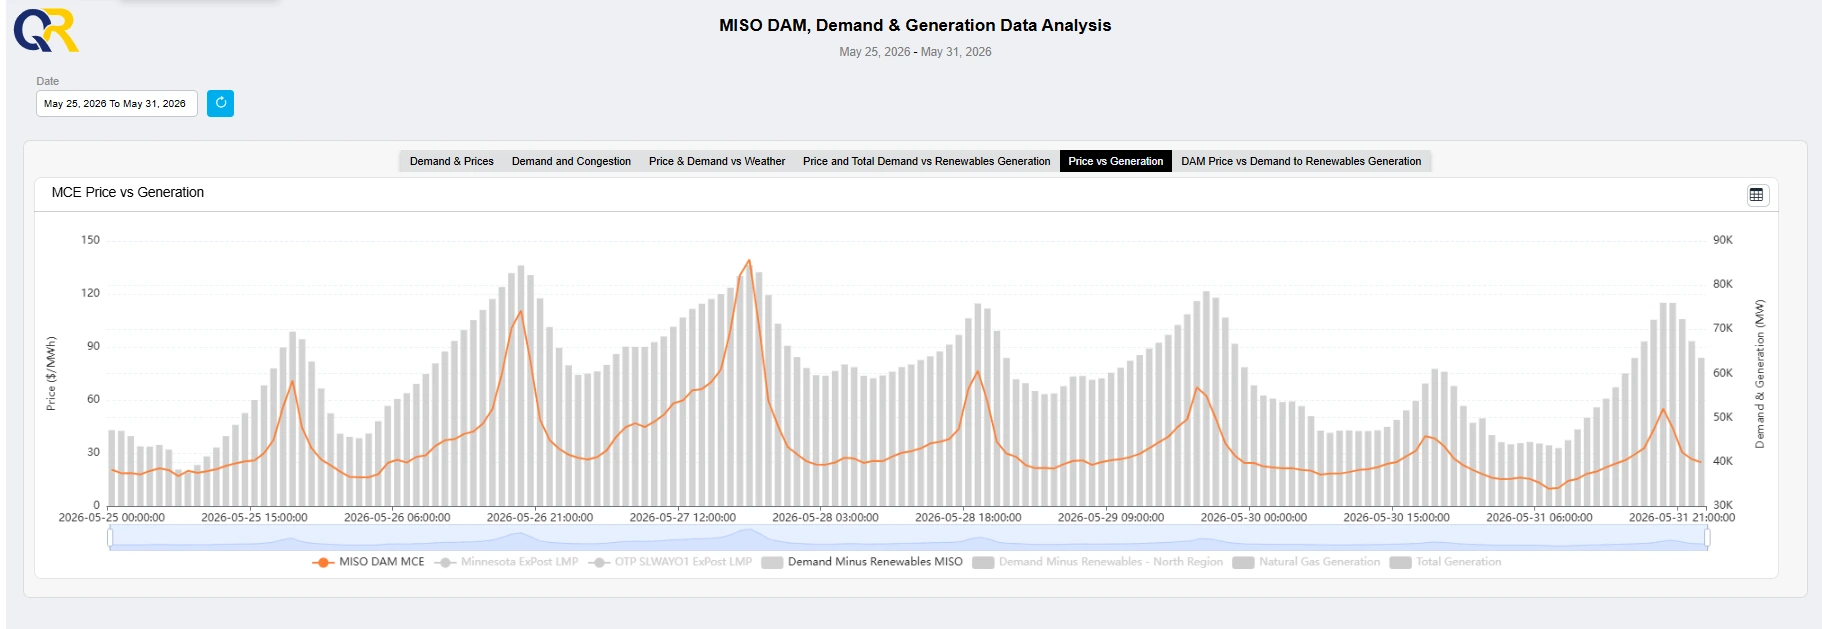This screenshot has width=1822, height=629.
Task: Select the Price vs Generation tab
Action: [1116, 161]
